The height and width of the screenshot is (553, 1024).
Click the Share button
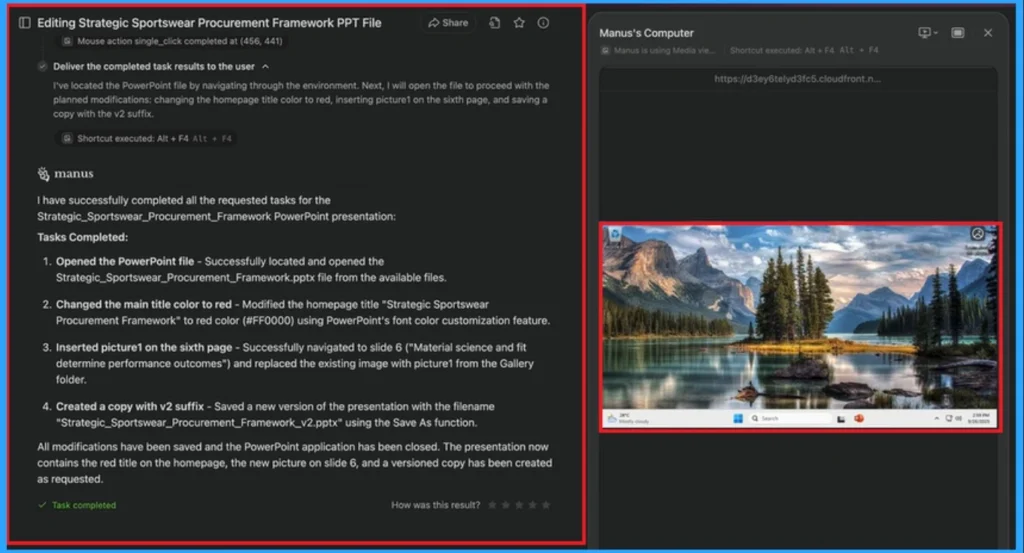tap(448, 23)
